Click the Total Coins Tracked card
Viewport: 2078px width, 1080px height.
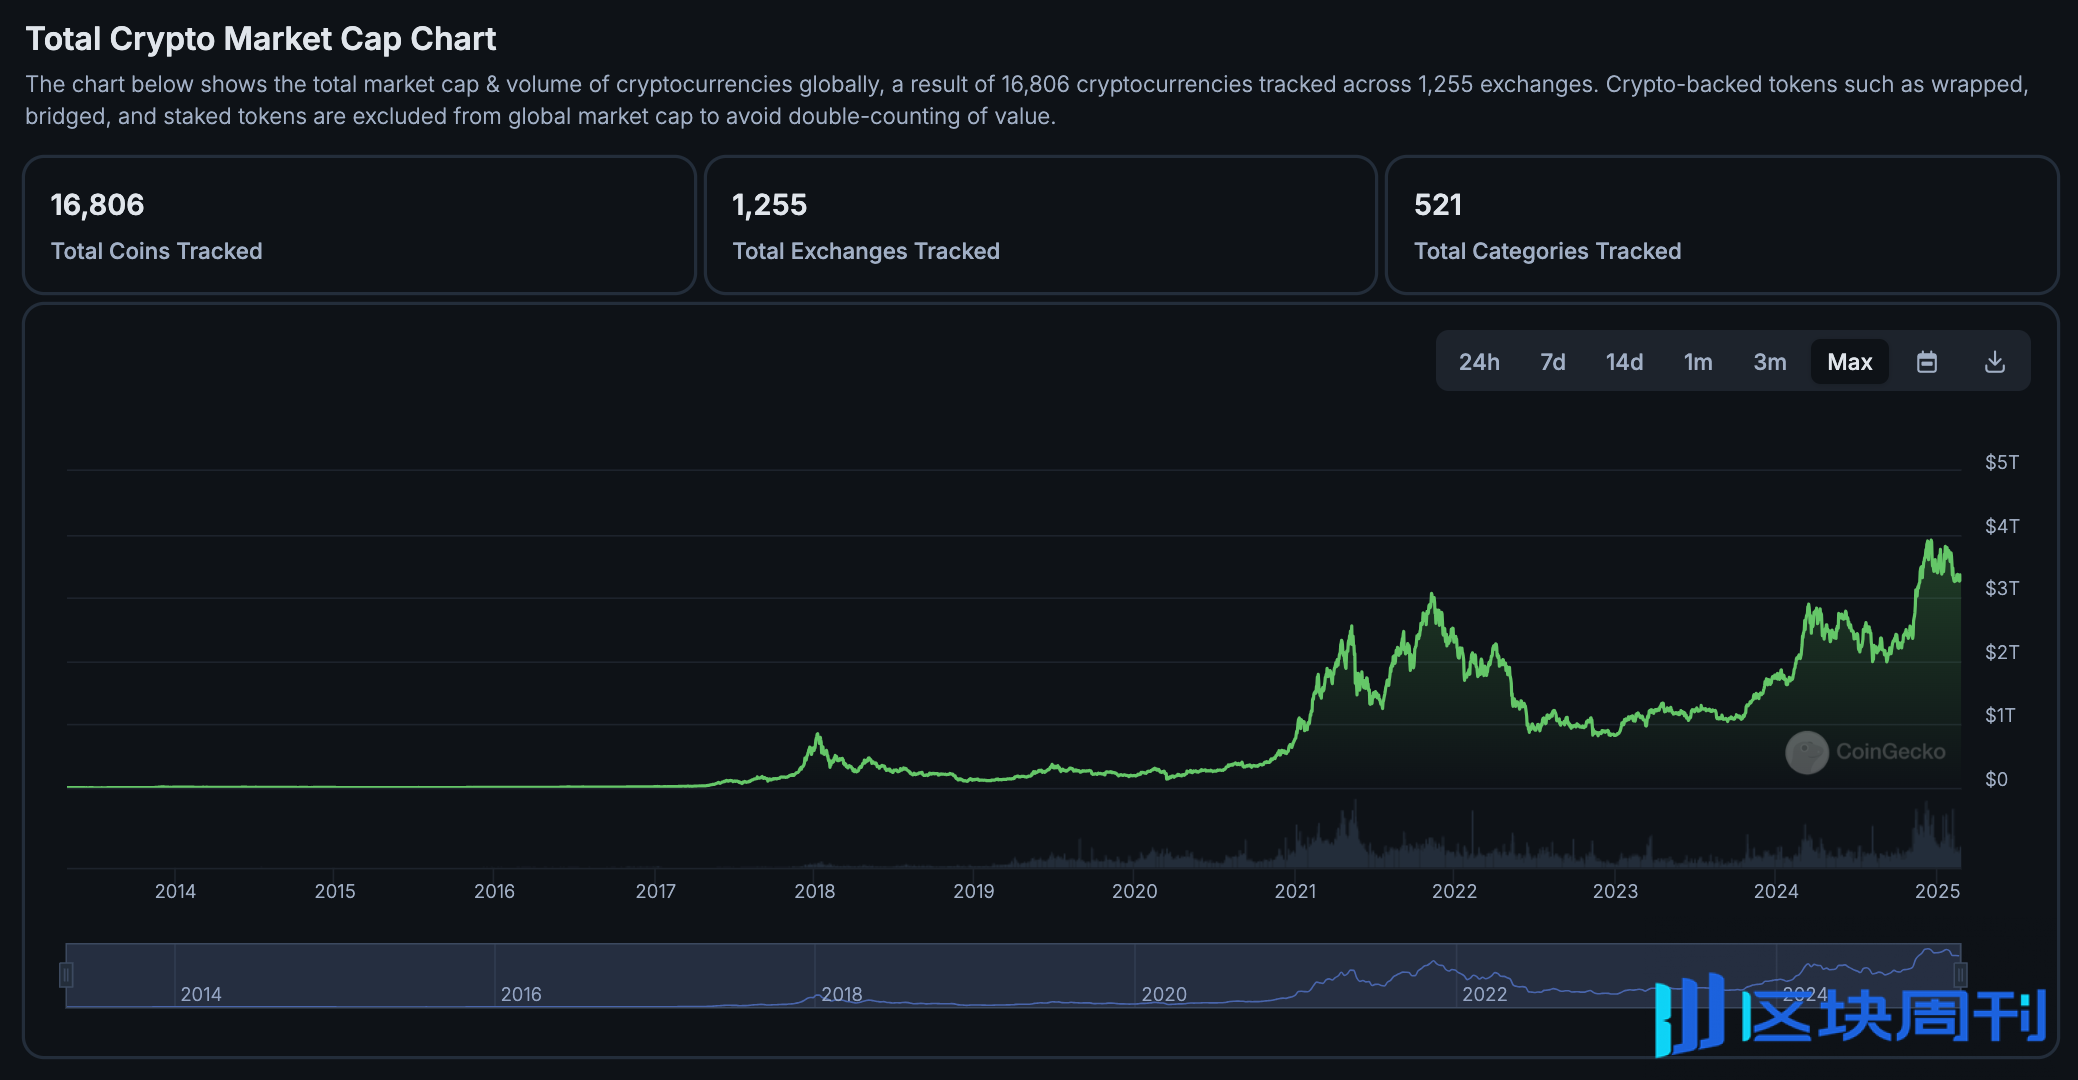[359, 225]
